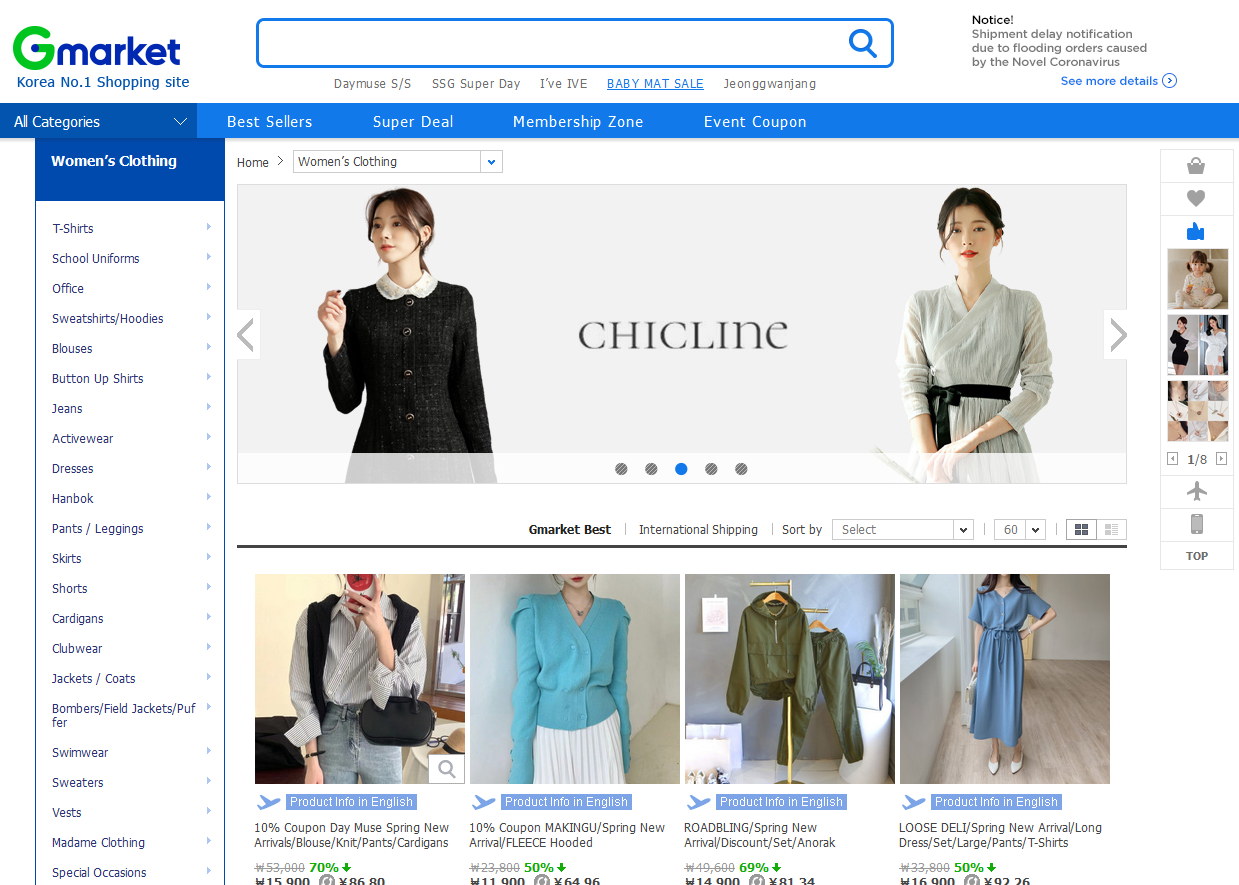1239x885 pixels.
Task: Open the Event Coupon menu tab
Action: pos(755,122)
